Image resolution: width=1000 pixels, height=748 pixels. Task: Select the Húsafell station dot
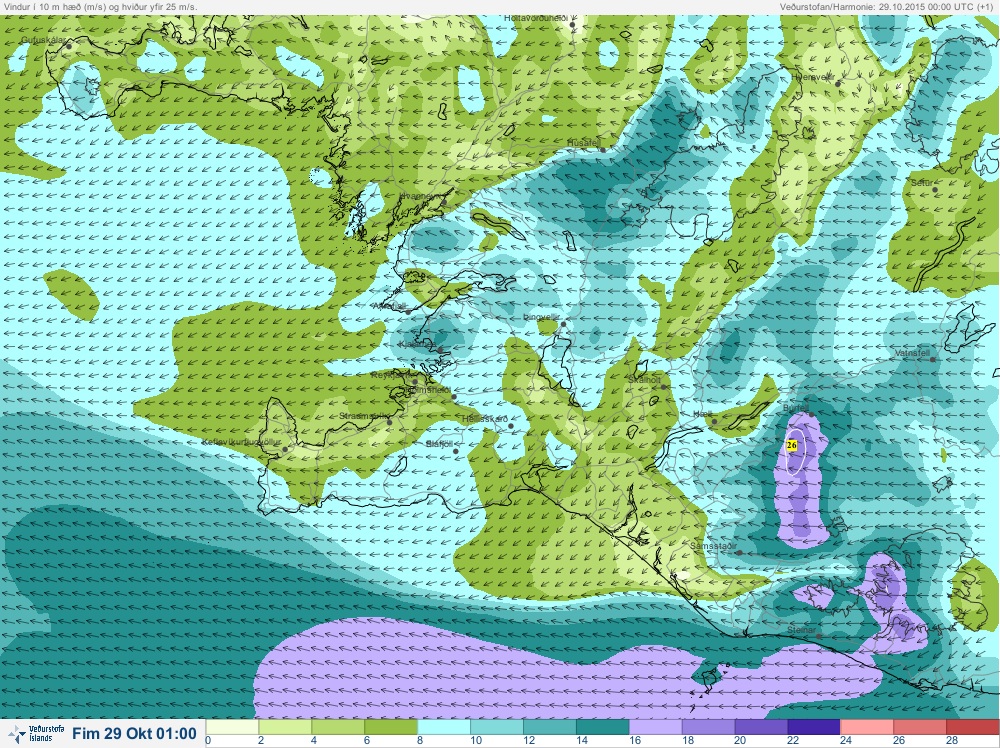(x=603, y=149)
